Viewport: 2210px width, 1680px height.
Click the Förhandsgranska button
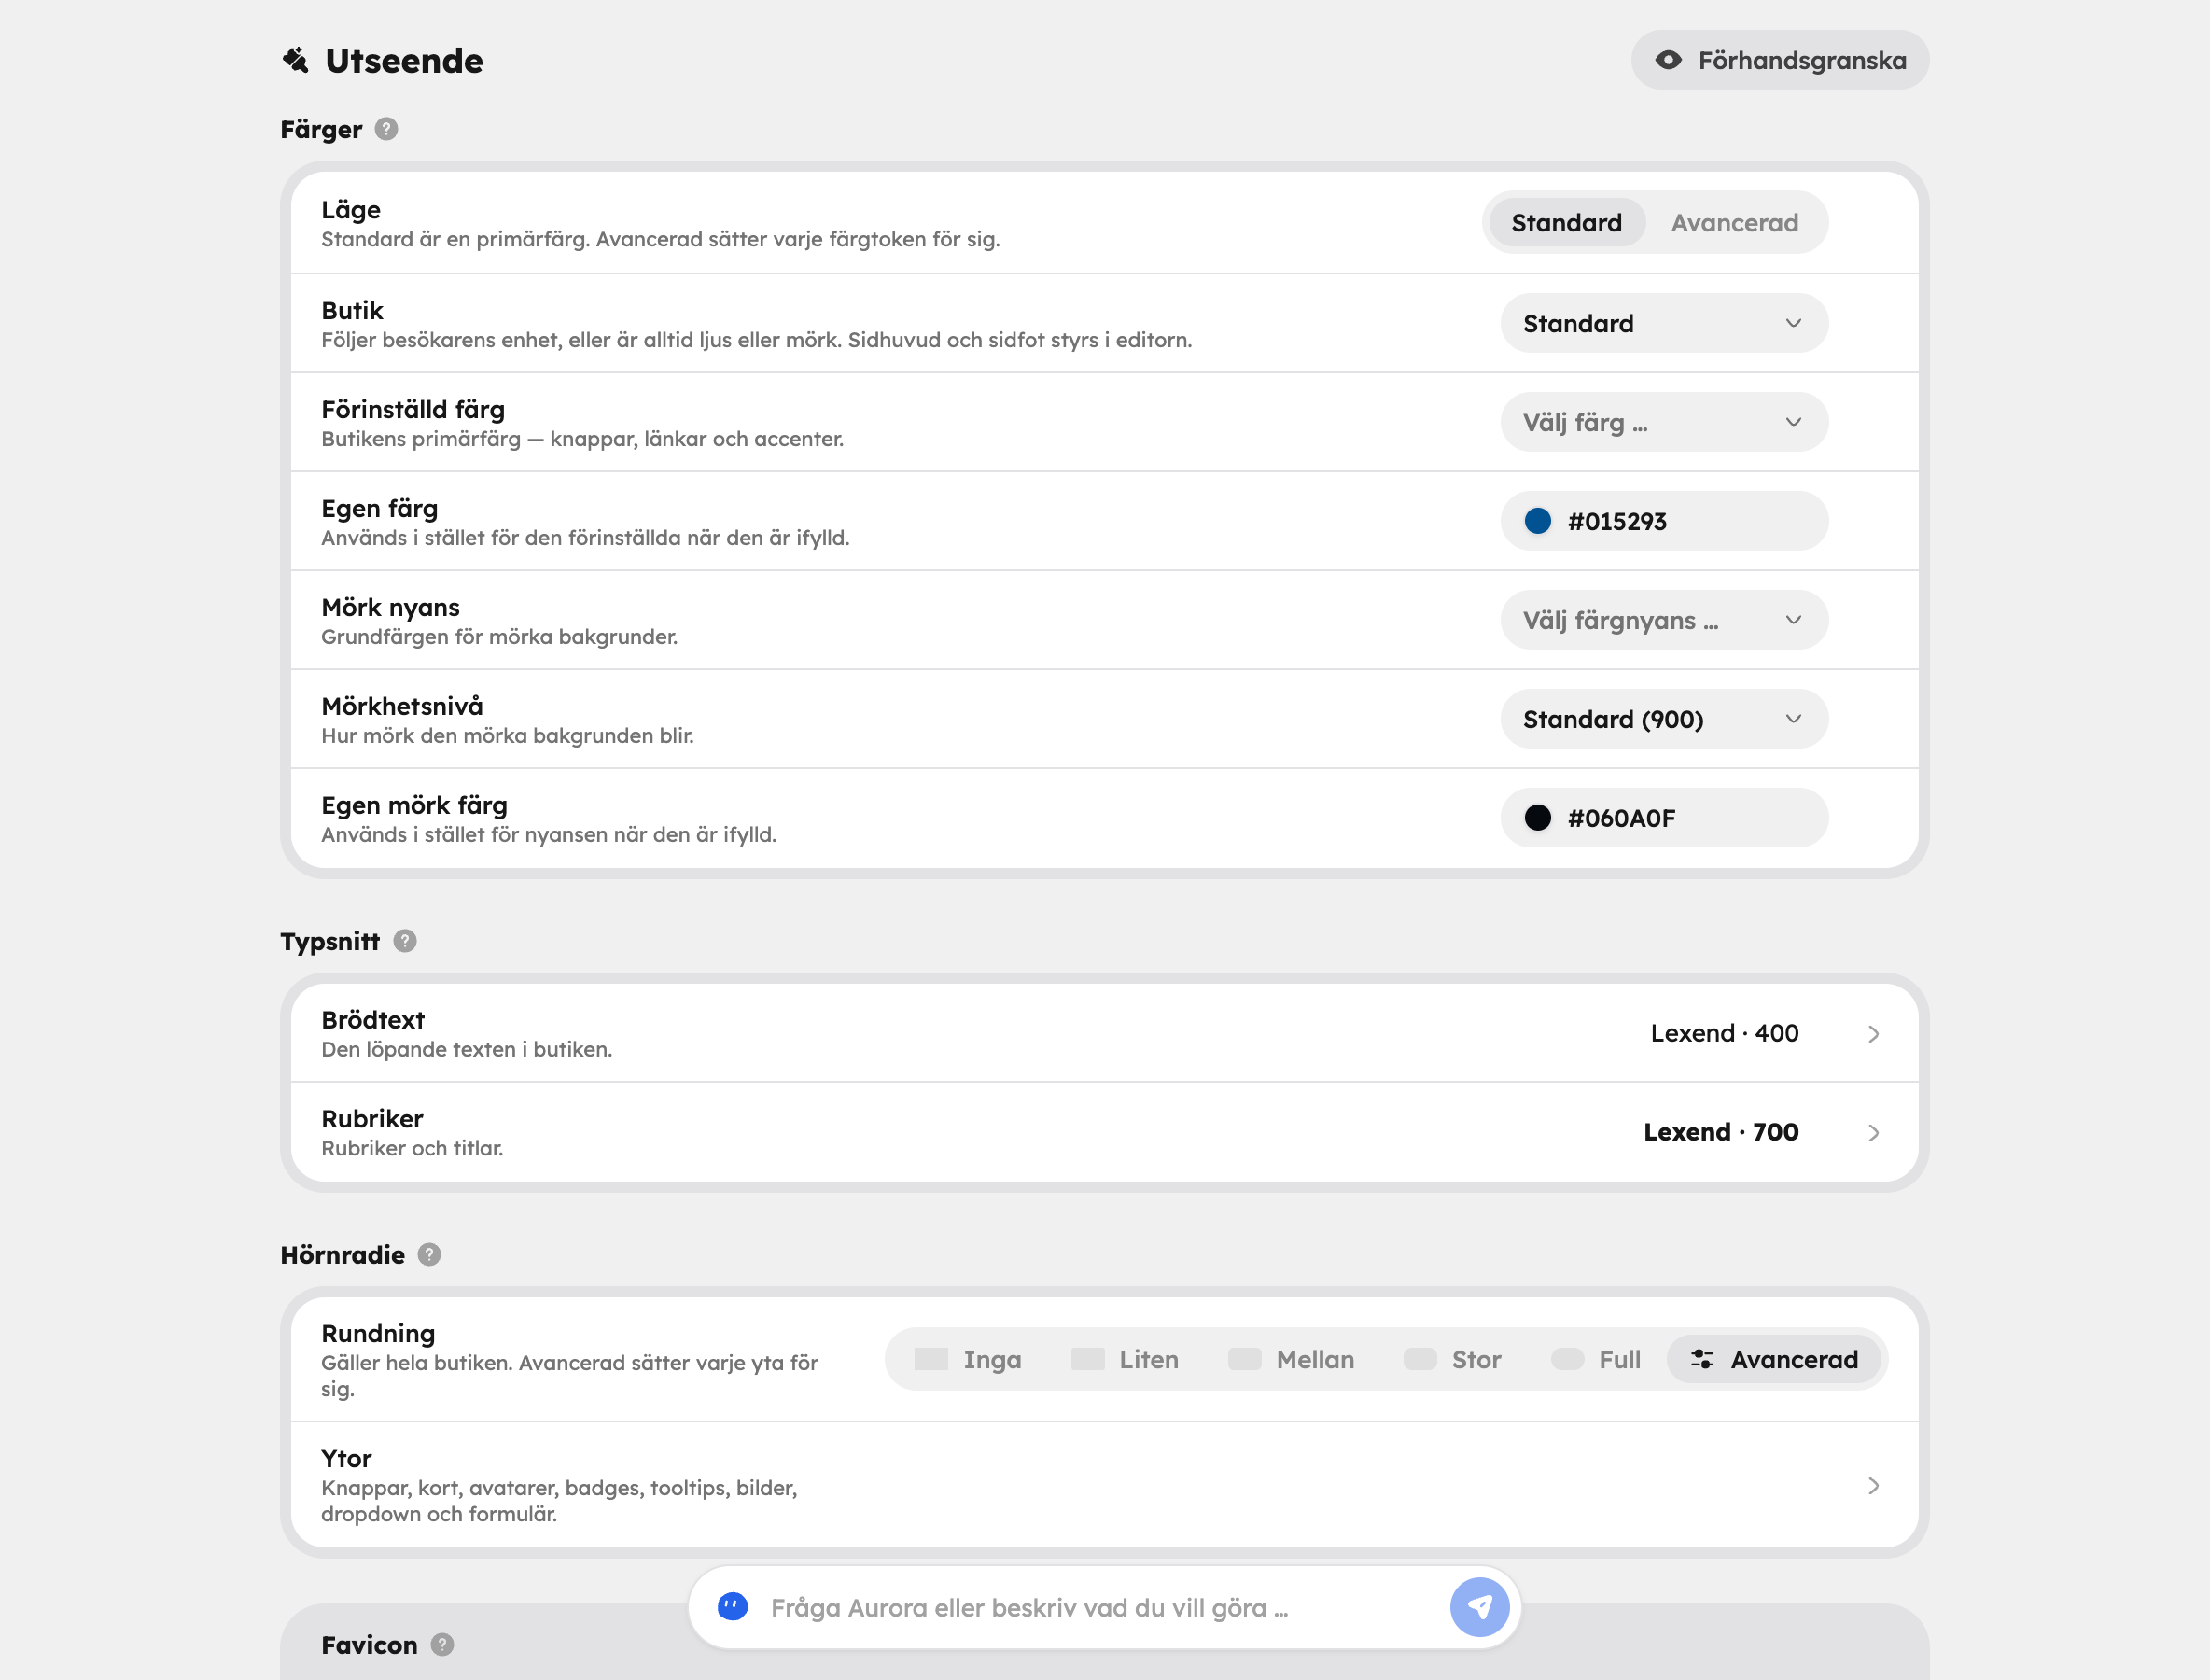[x=1780, y=60]
